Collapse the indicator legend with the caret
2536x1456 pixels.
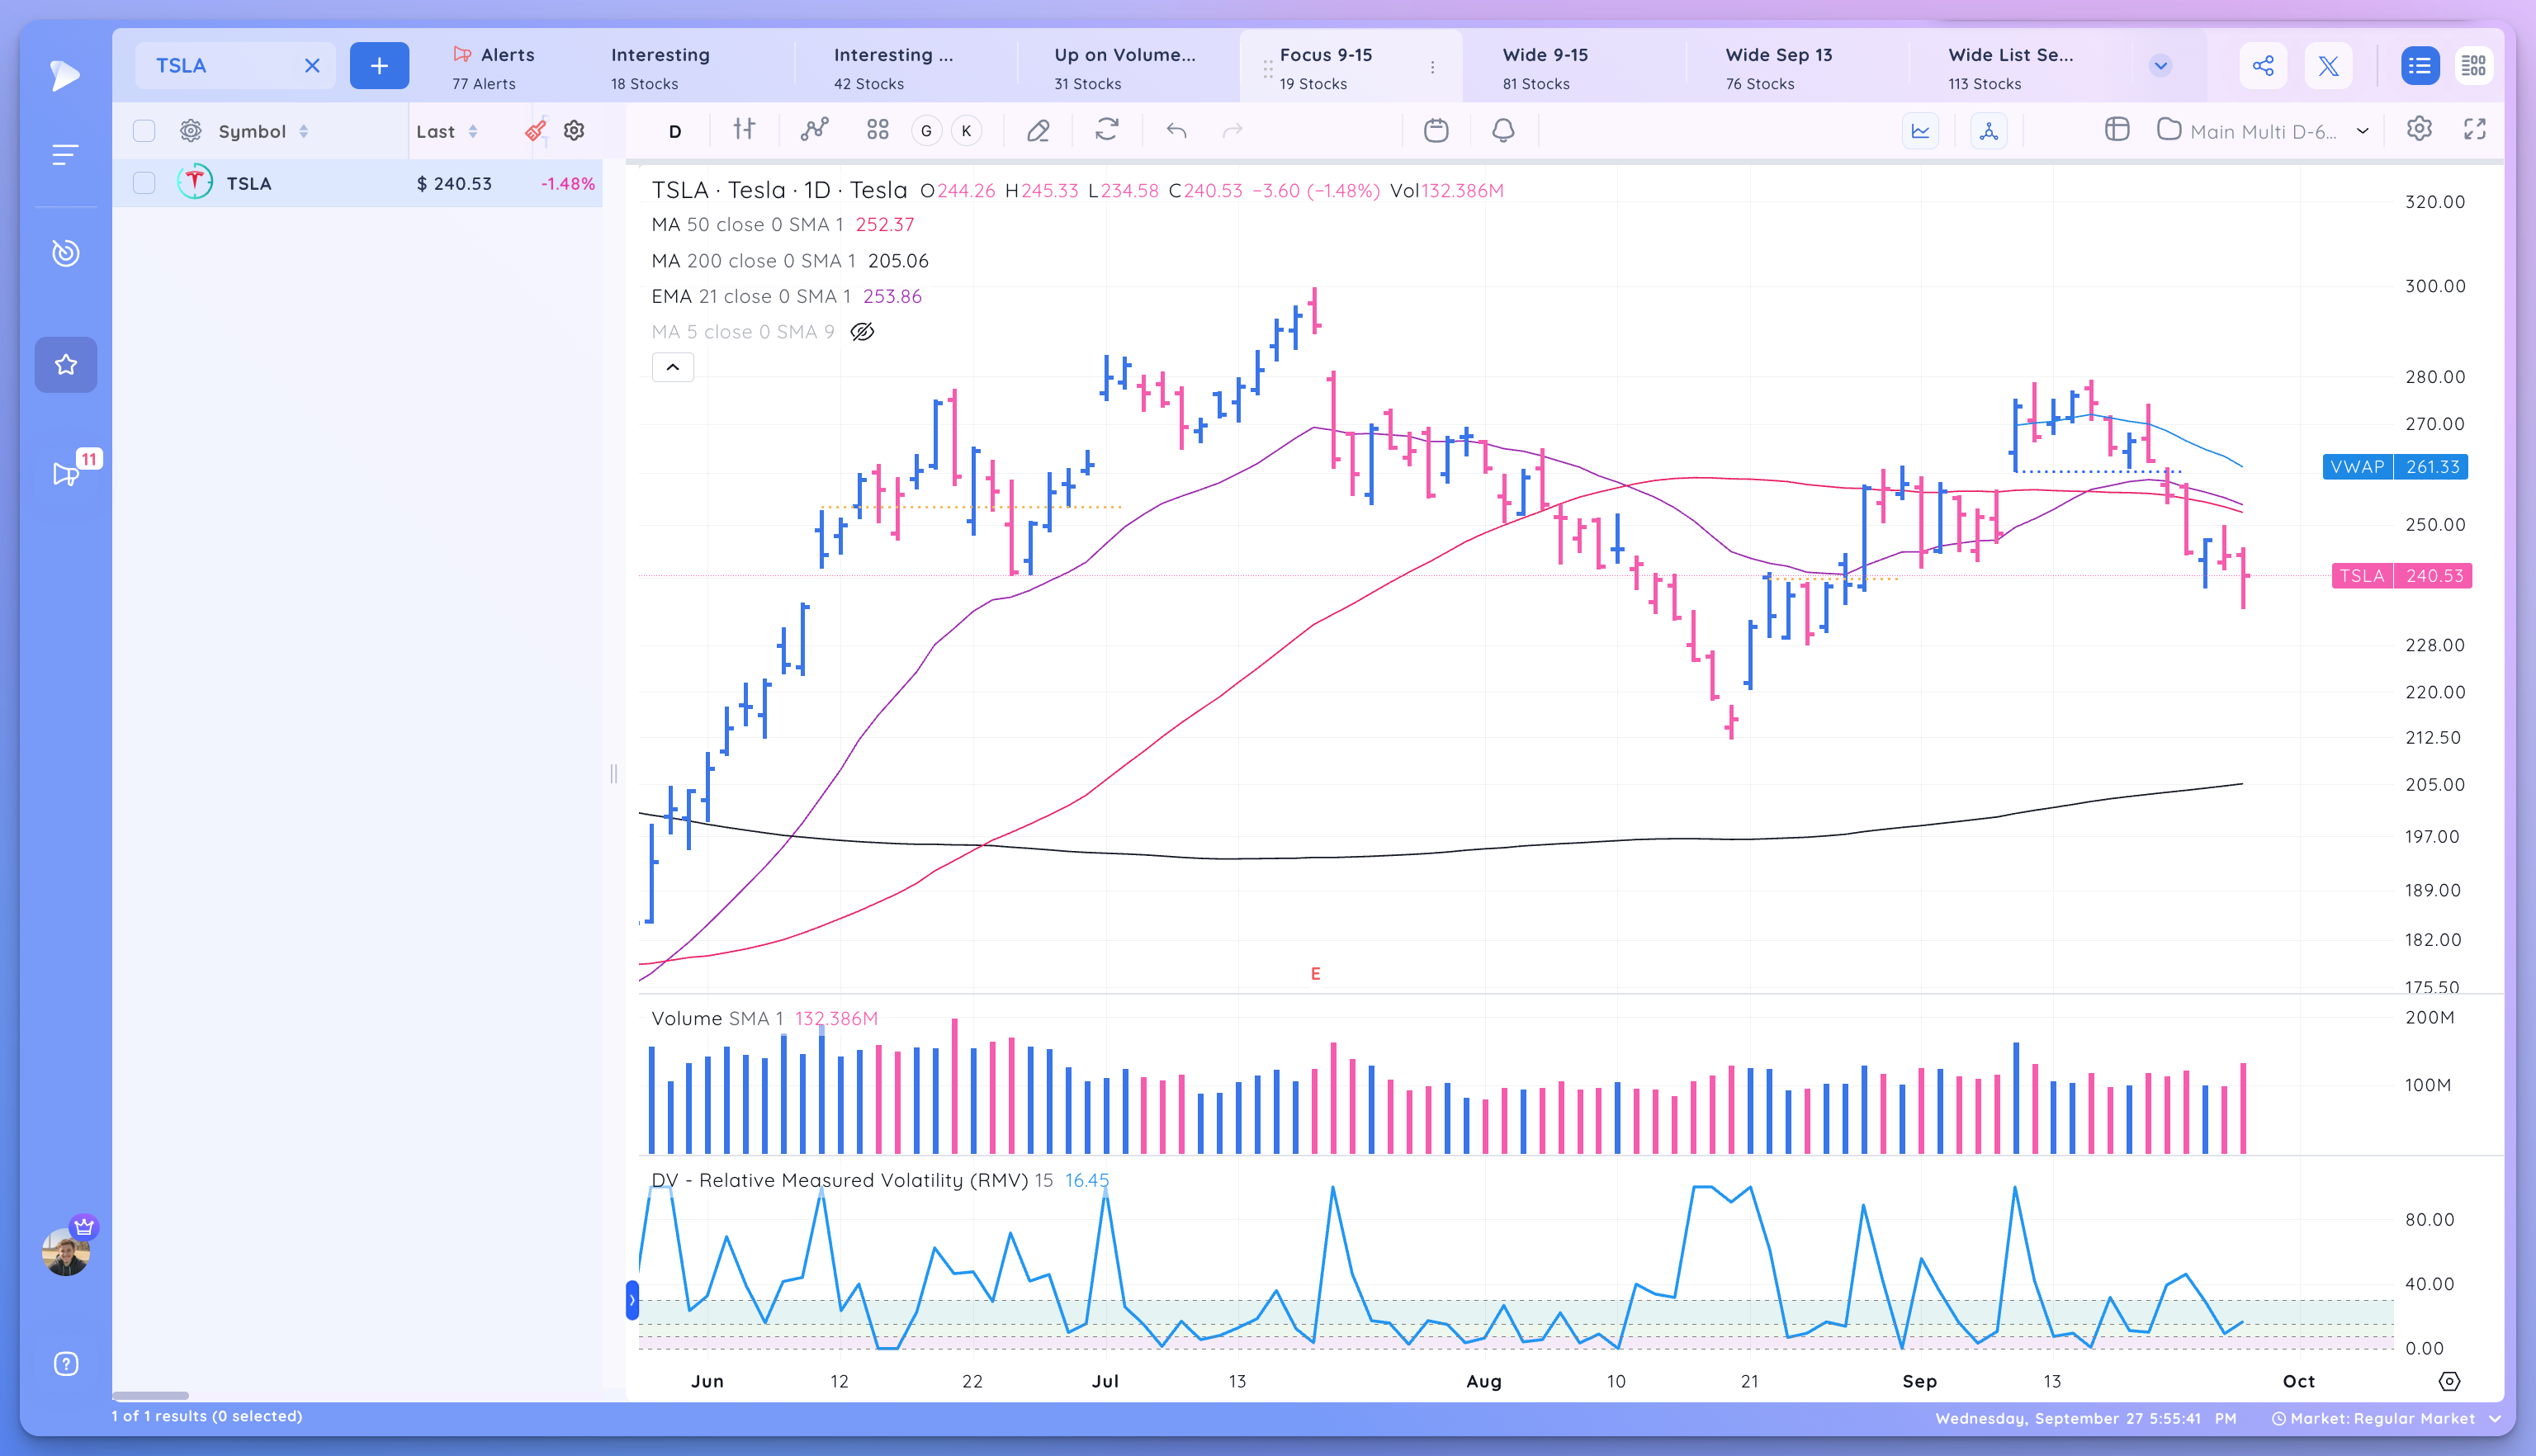[x=673, y=367]
